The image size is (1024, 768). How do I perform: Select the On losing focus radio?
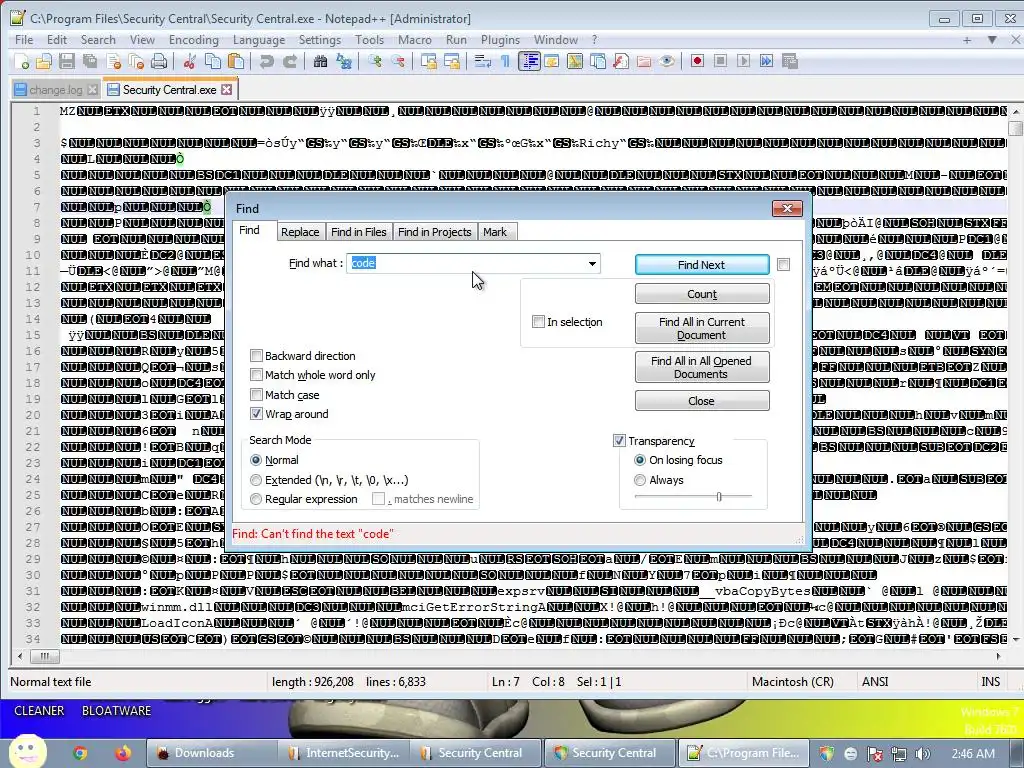click(x=640, y=460)
